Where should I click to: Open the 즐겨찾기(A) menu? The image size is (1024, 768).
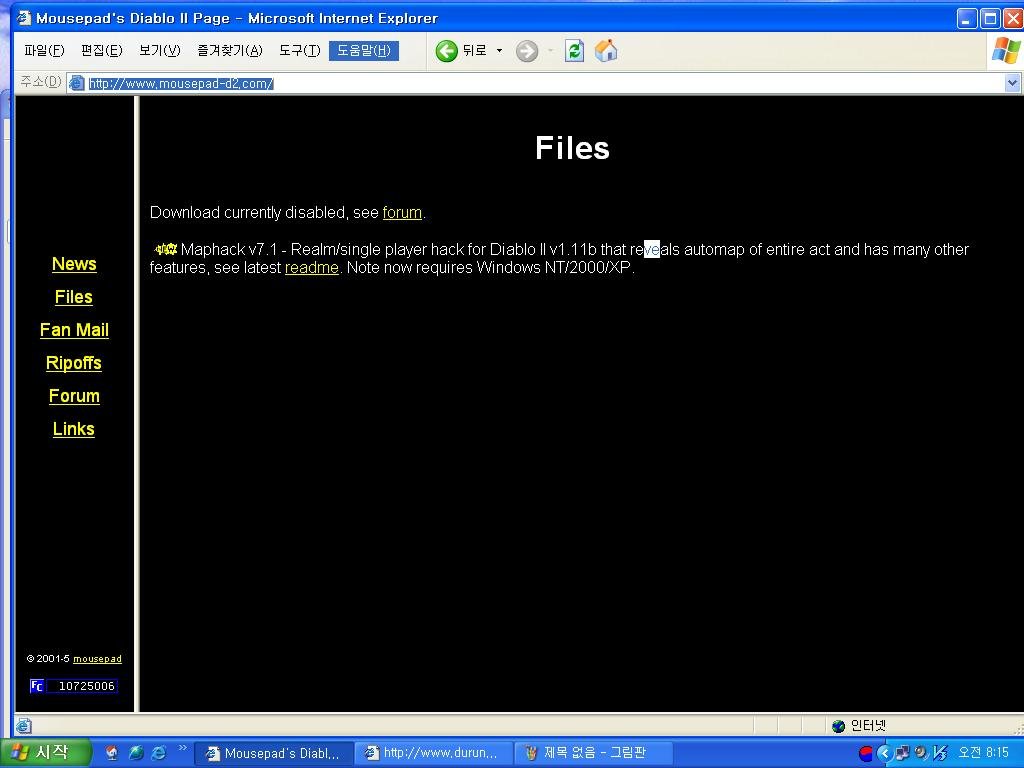pos(230,50)
